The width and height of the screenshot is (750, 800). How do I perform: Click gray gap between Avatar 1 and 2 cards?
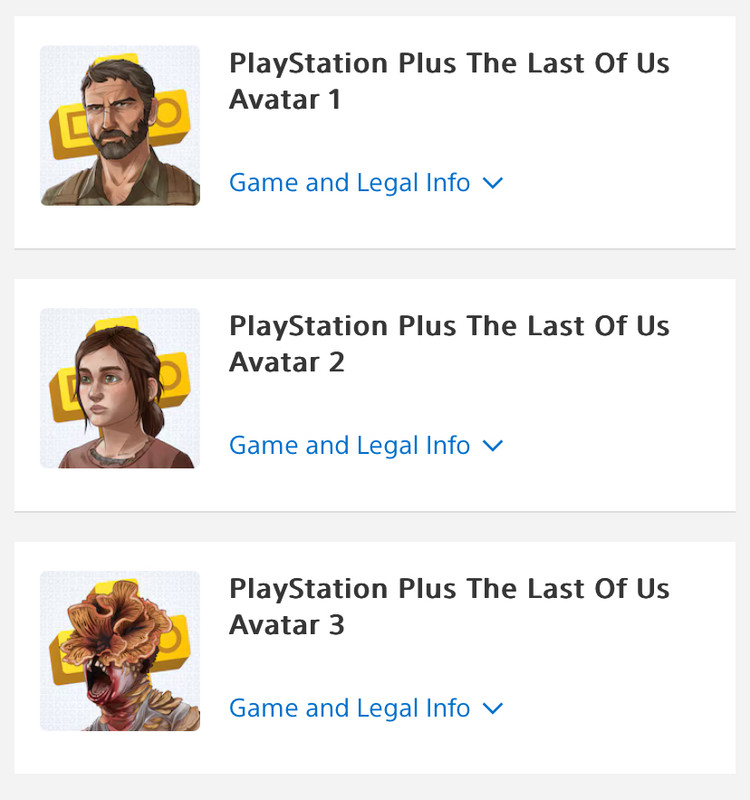click(x=375, y=264)
